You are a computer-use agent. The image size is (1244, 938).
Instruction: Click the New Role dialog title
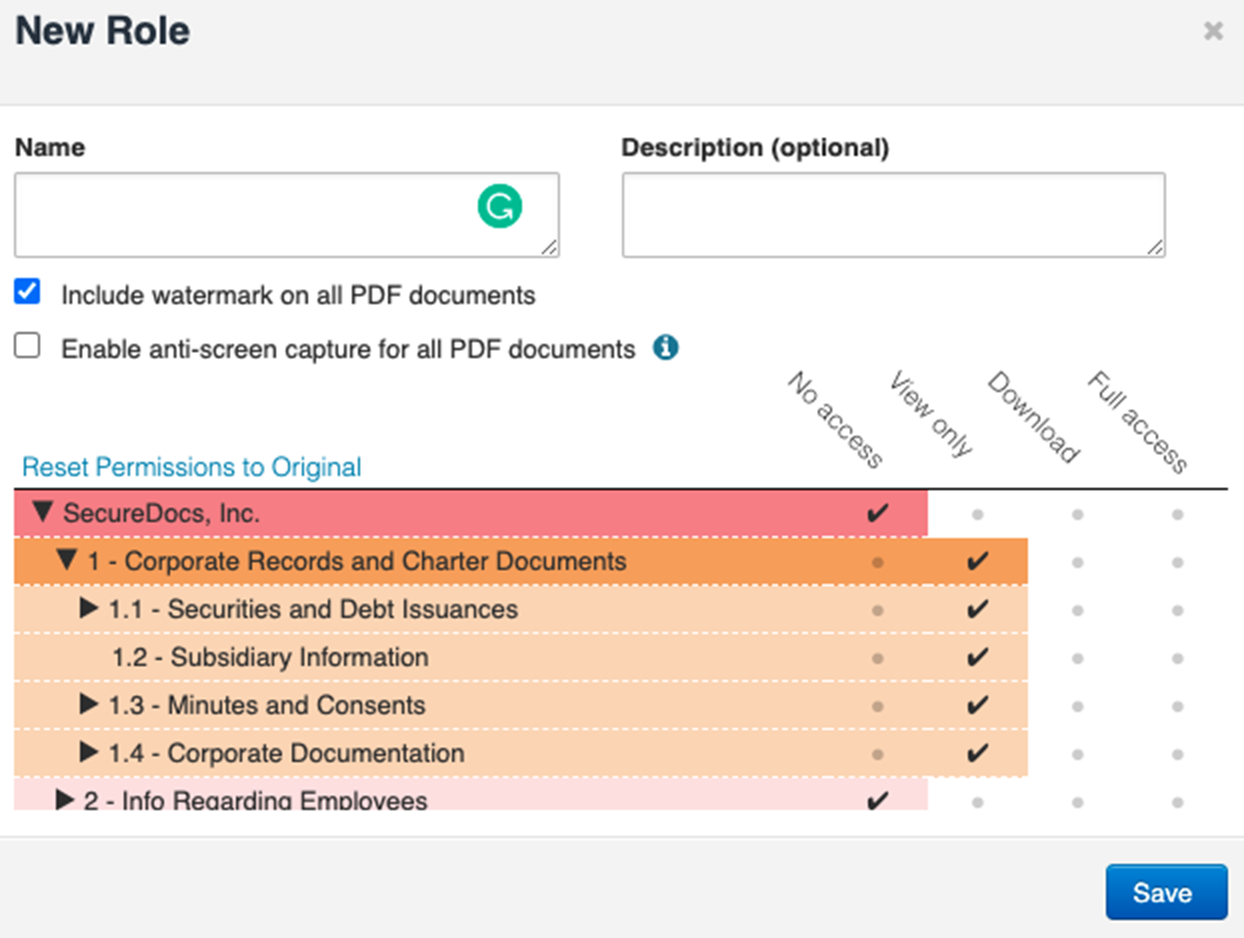pyautogui.click(x=103, y=31)
